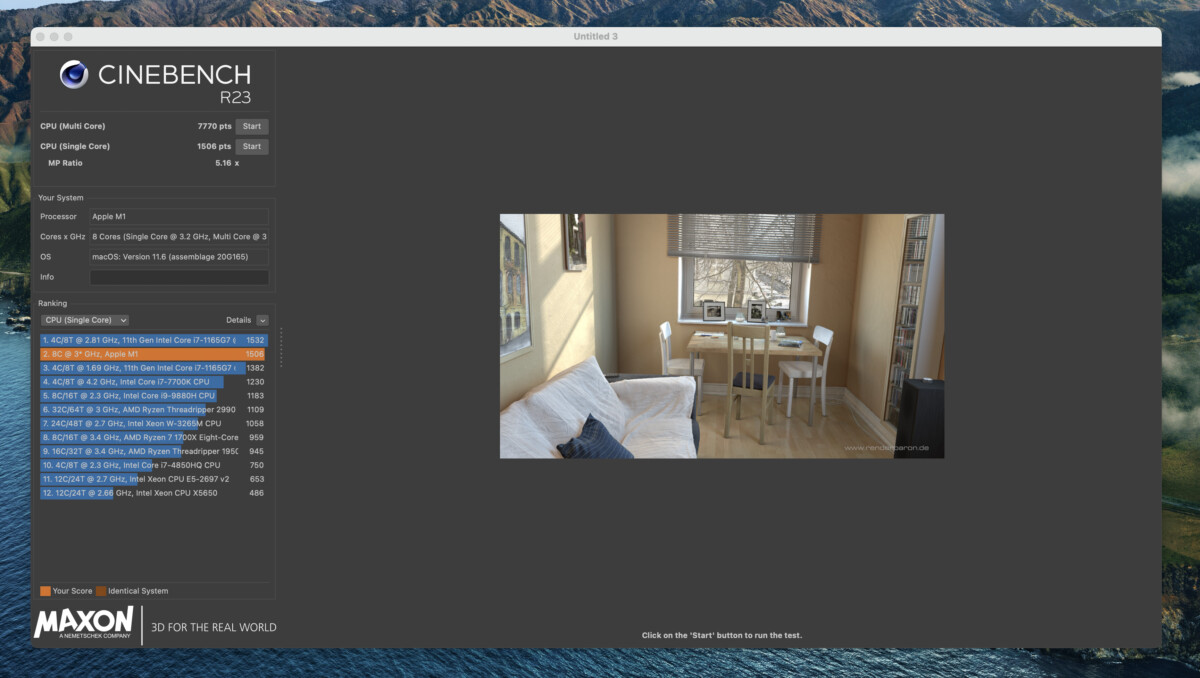Click the OS version field
Viewport: 1200px width, 678px height.
tap(179, 257)
